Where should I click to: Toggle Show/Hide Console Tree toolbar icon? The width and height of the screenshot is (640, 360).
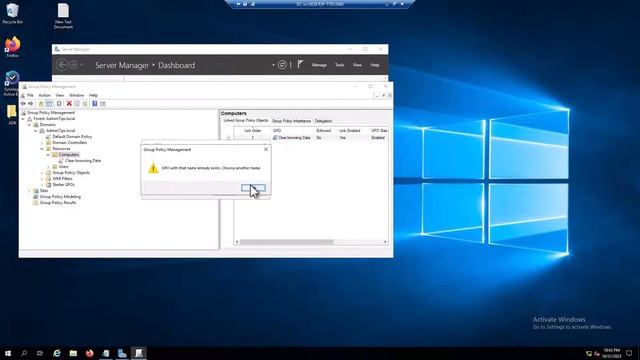coord(49,104)
